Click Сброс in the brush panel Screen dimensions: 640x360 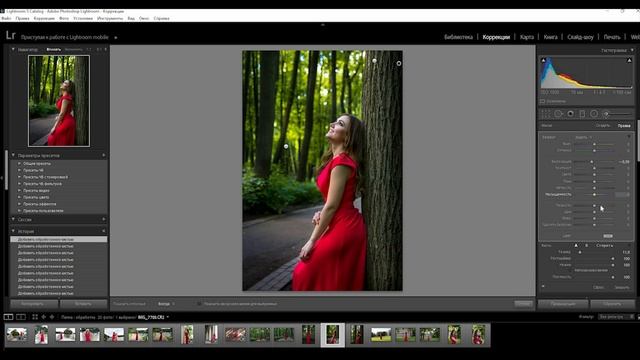click(x=599, y=287)
